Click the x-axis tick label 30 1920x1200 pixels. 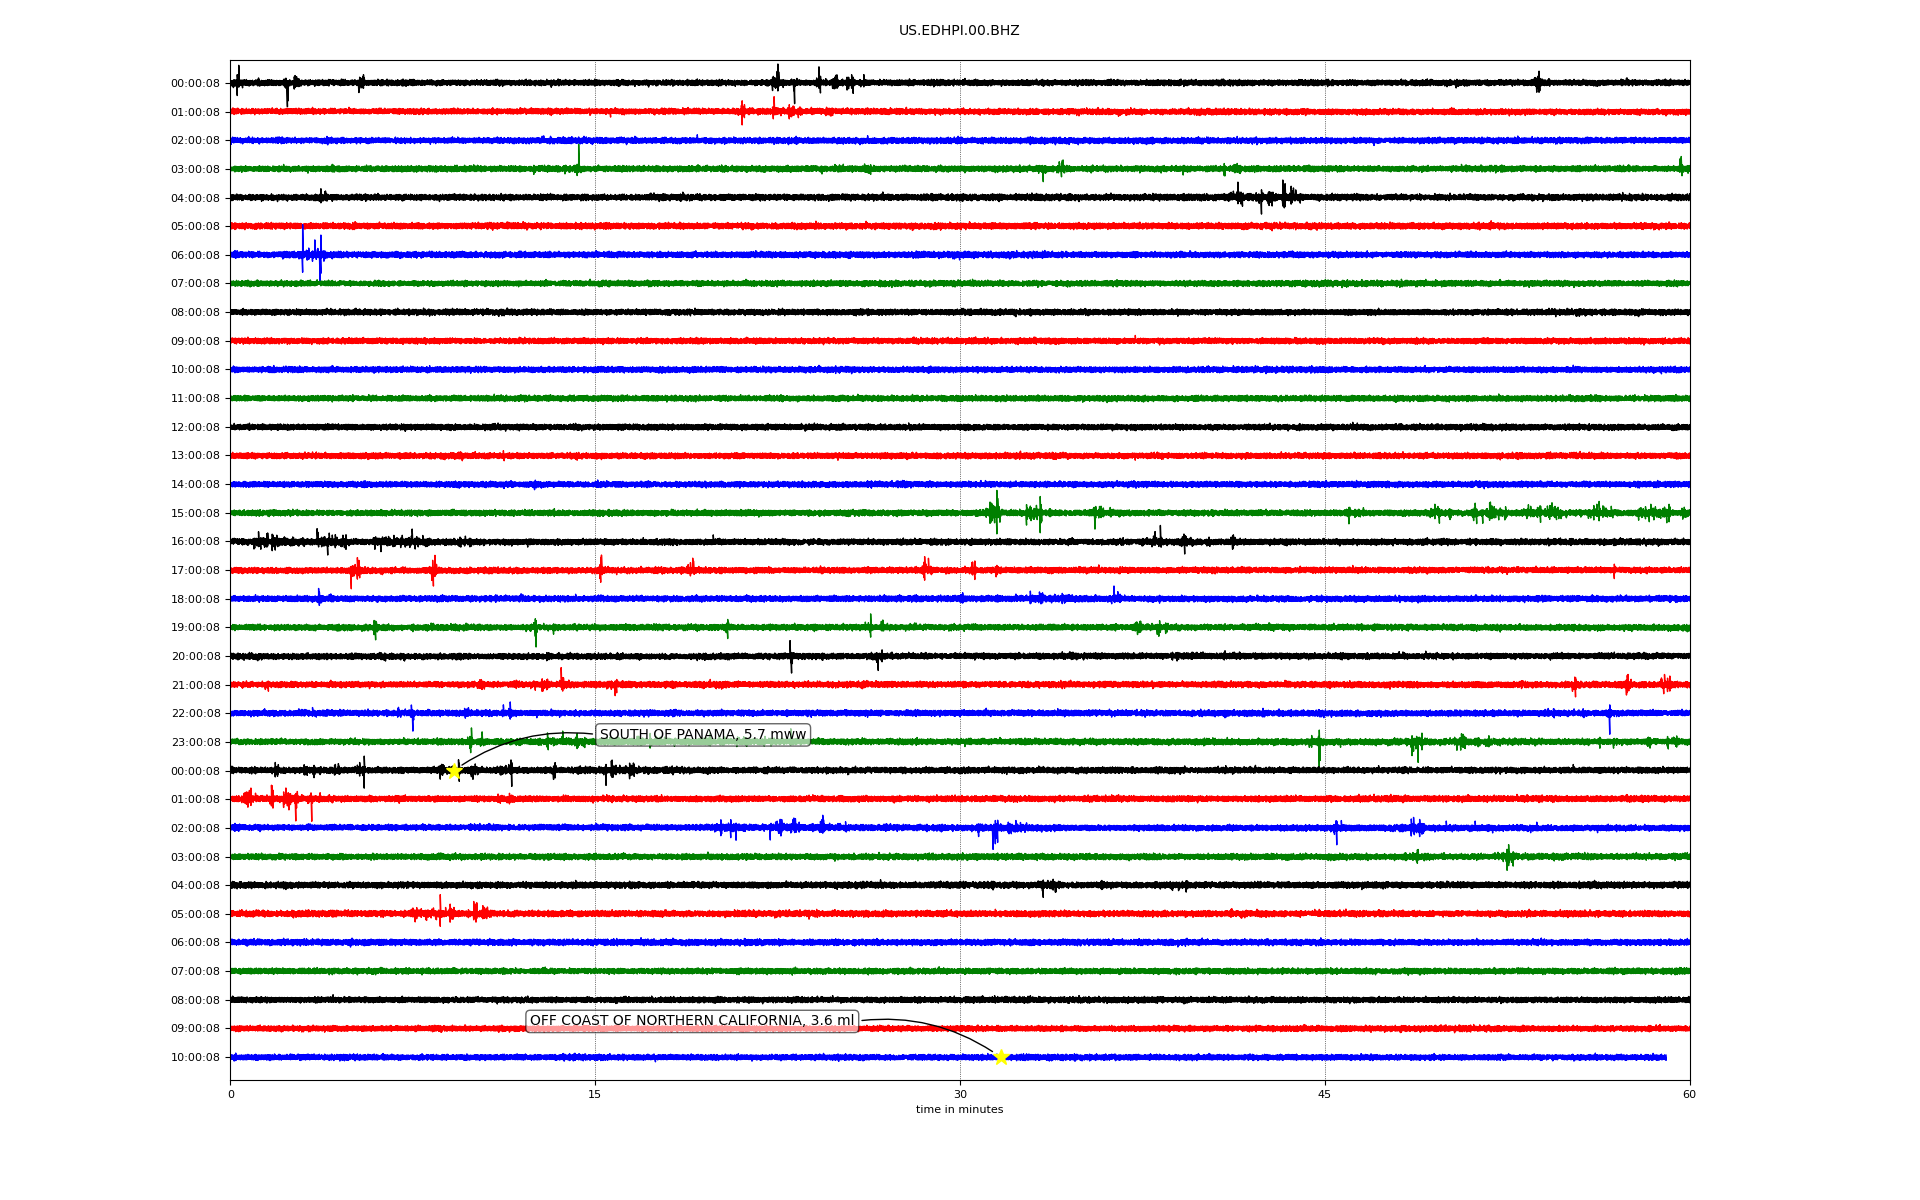960,1094
